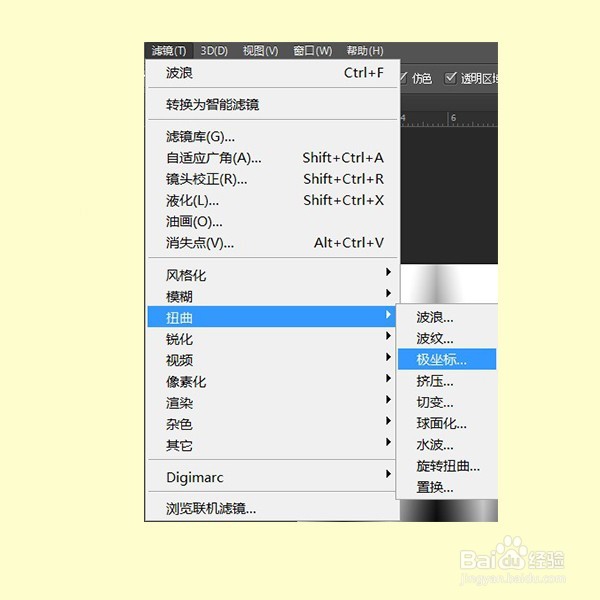The image size is (600, 600).
Task: Toggle the 仿色 checkbox
Action: [403, 78]
